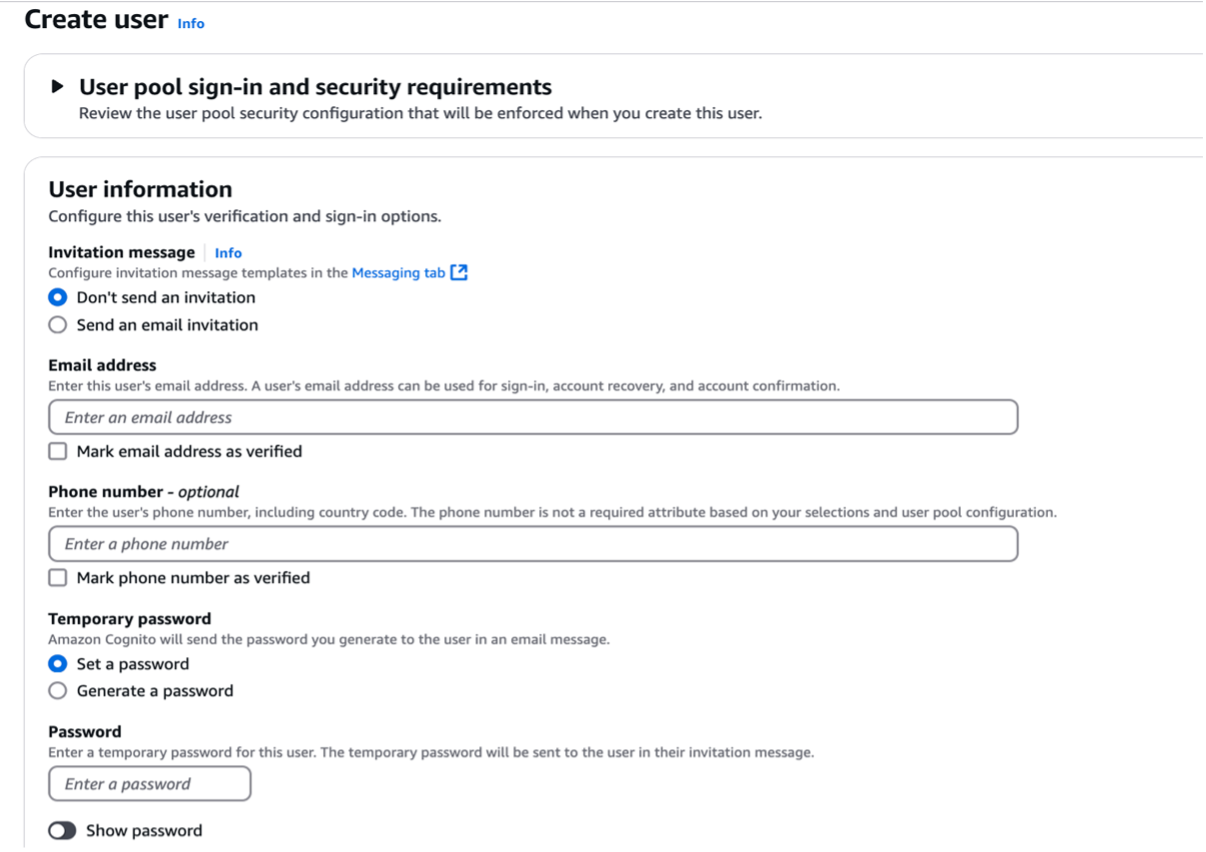This screenshot has height=852, width=1206.
Task: Click the external link icon beside Messaging tab
Action: coord(459,271)
